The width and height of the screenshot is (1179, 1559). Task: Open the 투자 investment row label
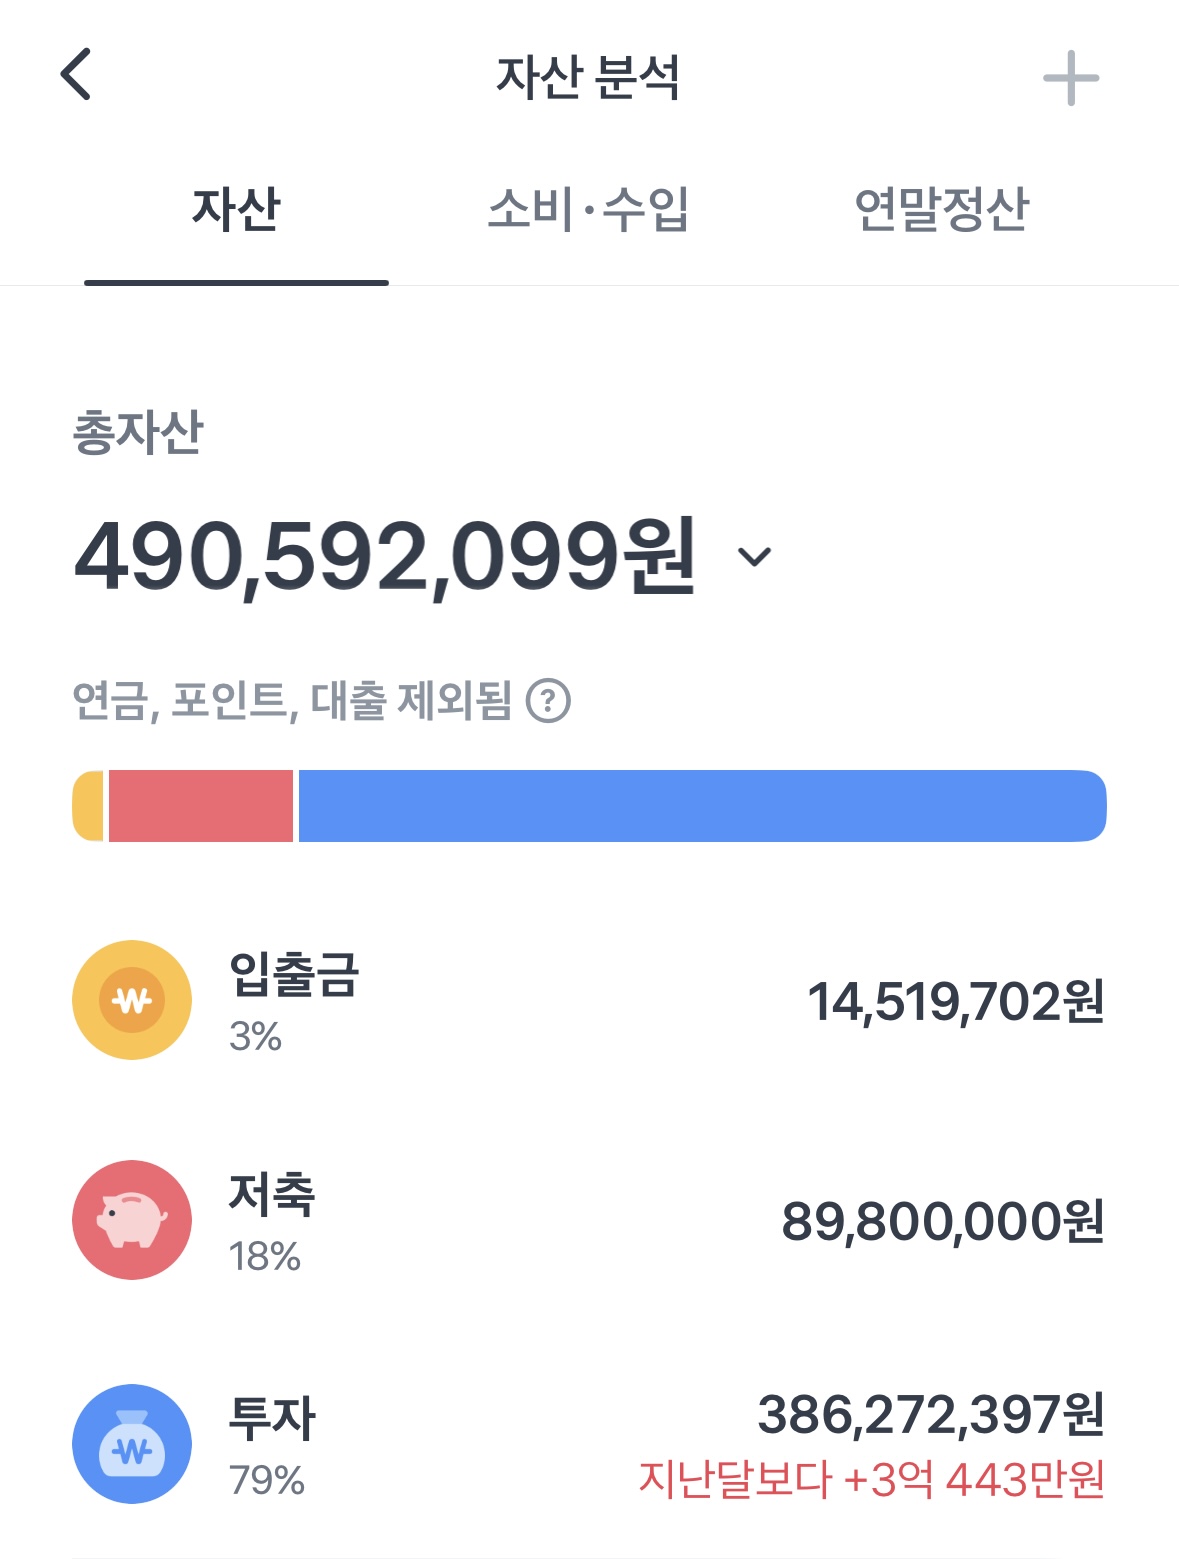click(272, 1419)
